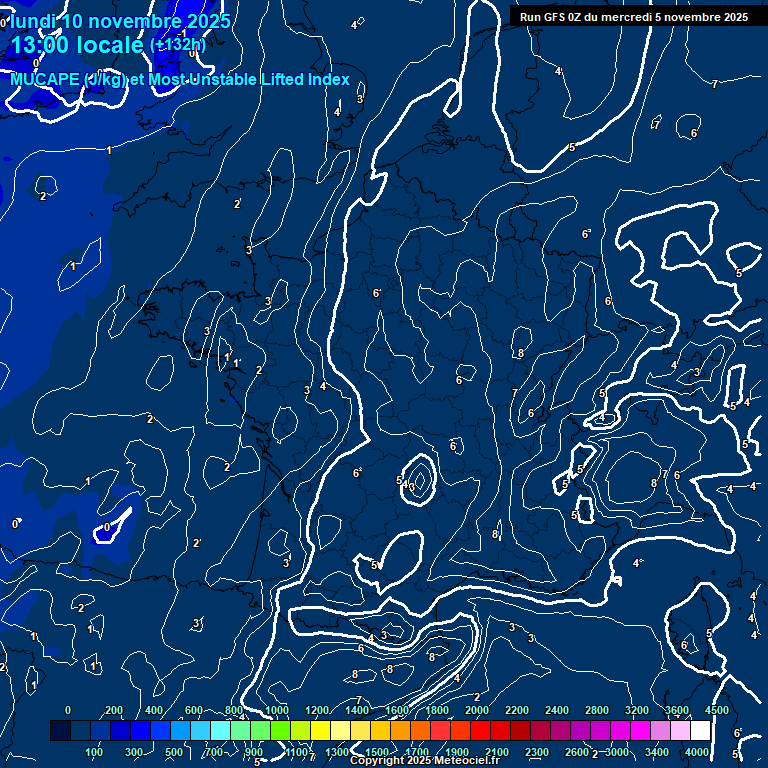Pick the dark red swatch between 2200 and 2300
768x768 pixels.
(x=521, y=730)
